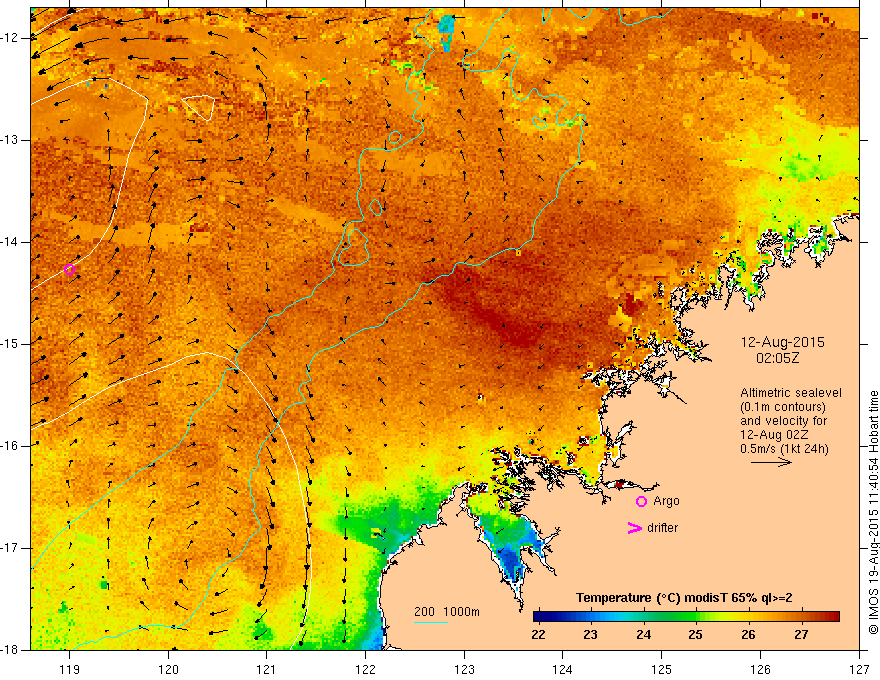Click the '-16' latitude axis label
Viewport: 880px width, 680px height.
pos(10,446)
